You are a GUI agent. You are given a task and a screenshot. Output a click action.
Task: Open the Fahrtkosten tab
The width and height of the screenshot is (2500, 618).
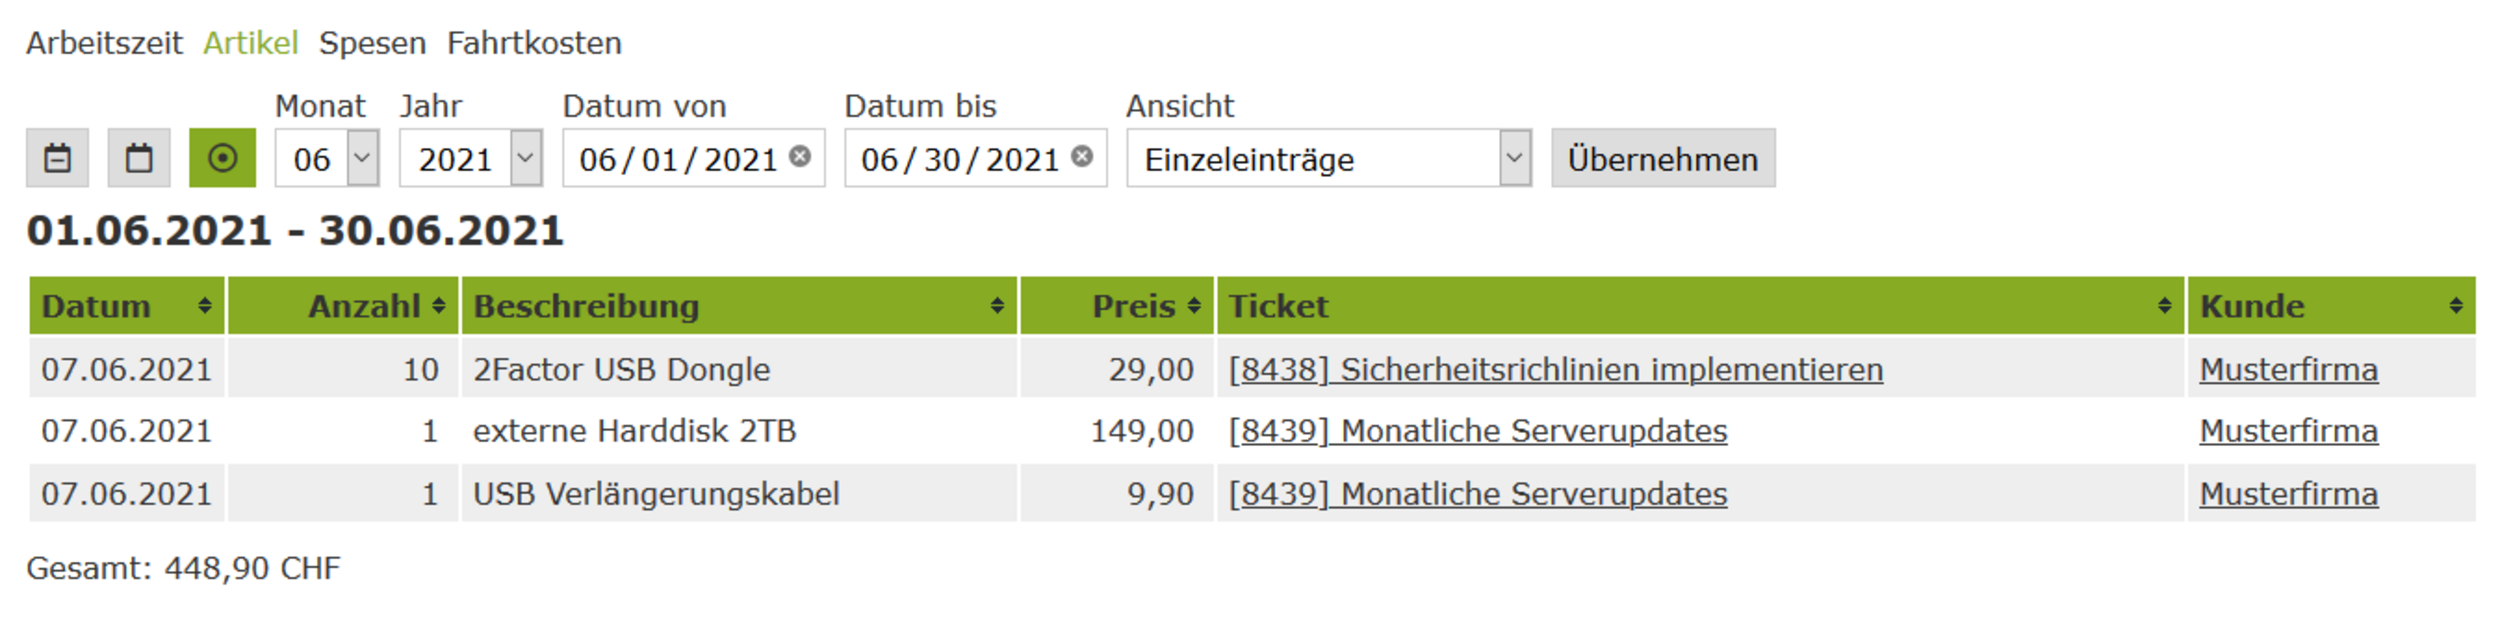[534, 43]
